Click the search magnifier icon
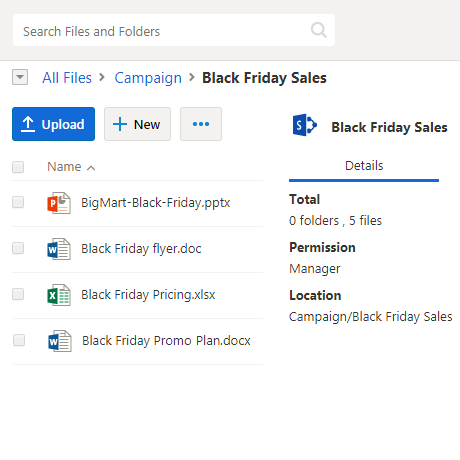460x460 pixels. coord(319,30)
